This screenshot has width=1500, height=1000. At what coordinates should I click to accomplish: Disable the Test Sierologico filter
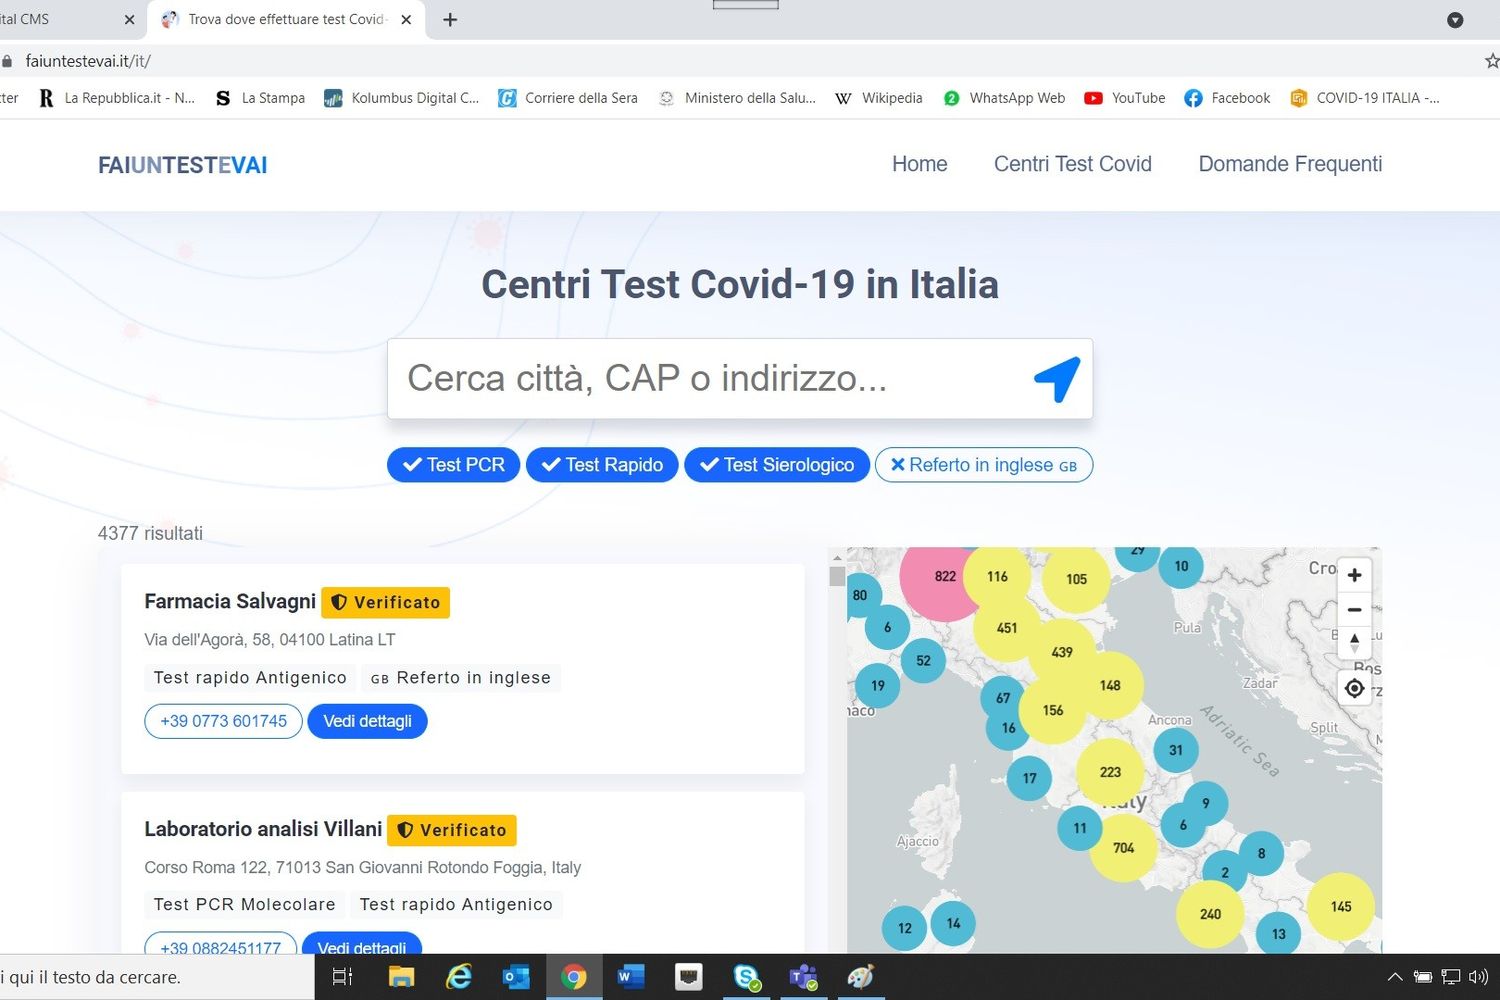pyautogui.click(x=776, y=464)
